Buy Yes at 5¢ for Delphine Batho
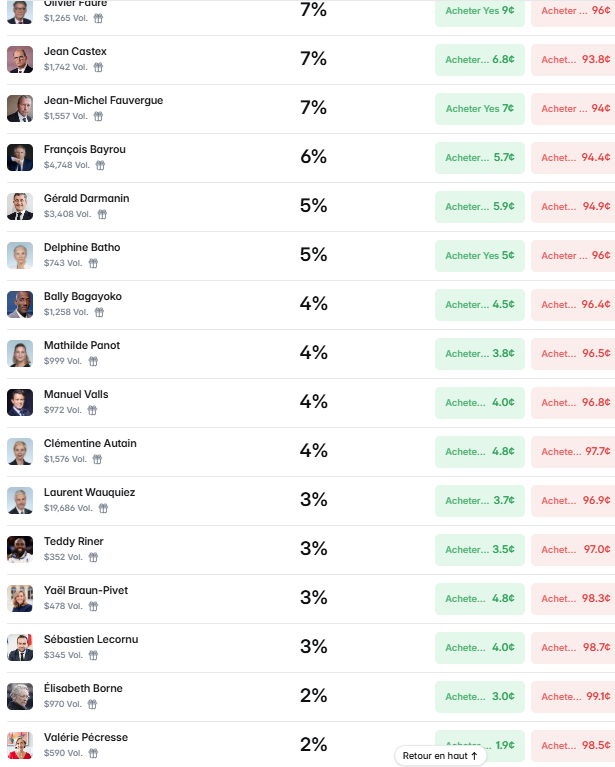Image resolution: width=615 pixels, height=767 pixels. tap(479, 255)
